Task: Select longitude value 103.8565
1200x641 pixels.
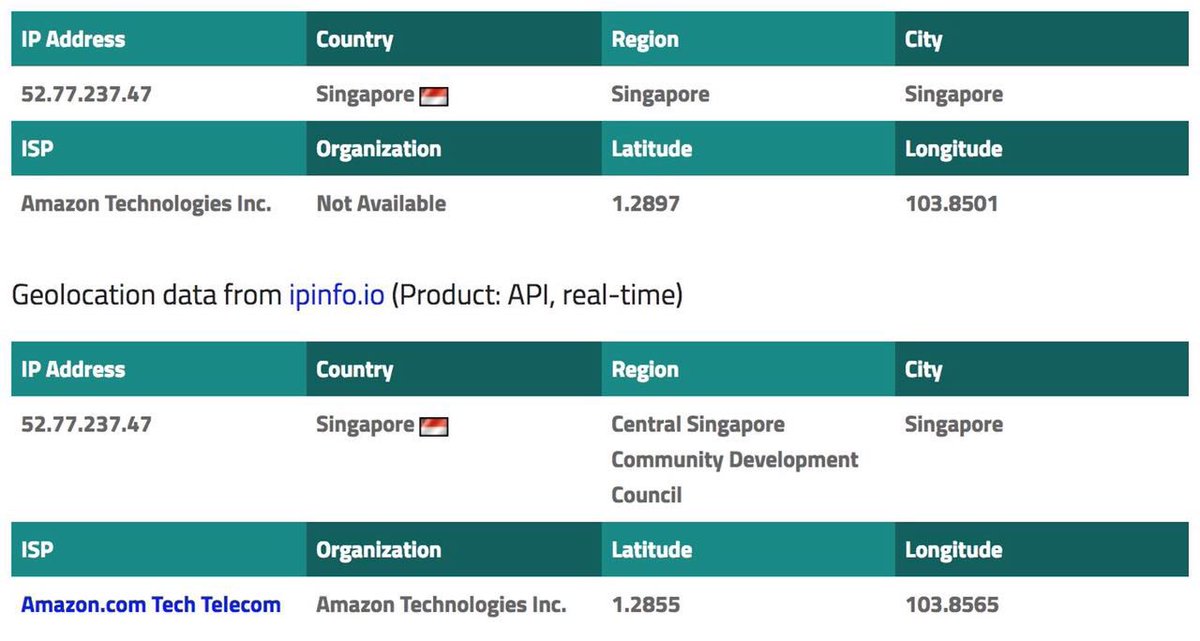Action: tap(952, 605)
